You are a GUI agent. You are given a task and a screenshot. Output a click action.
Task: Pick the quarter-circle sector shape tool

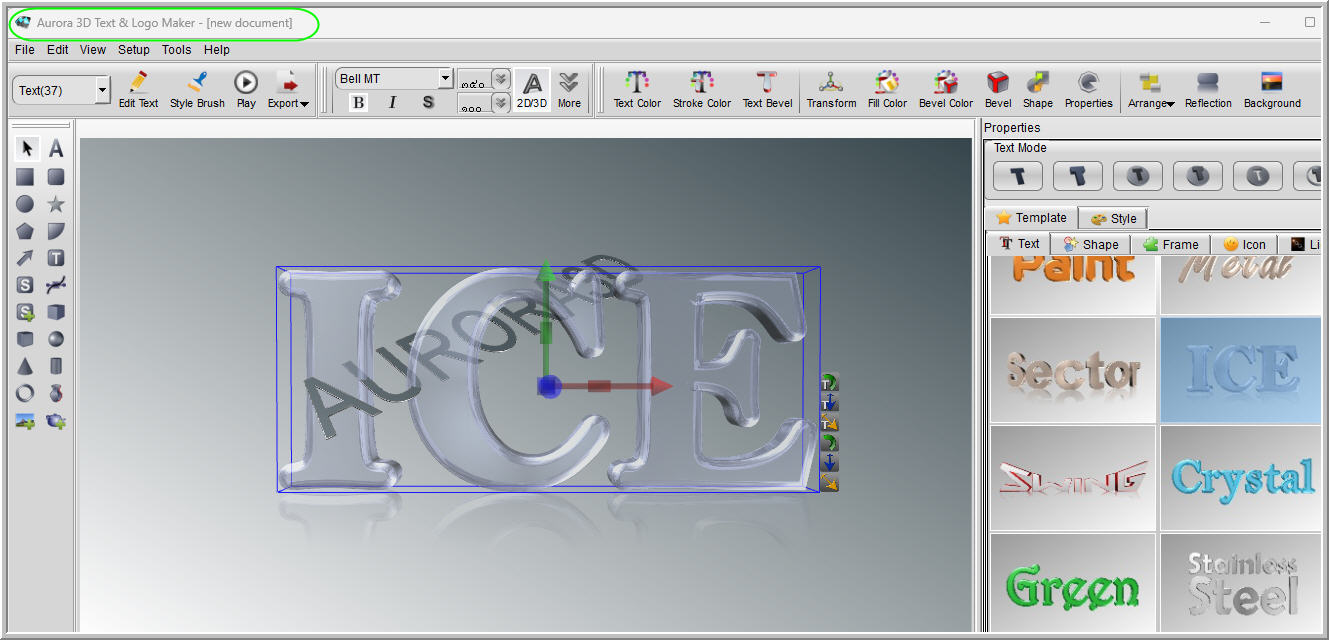pos(56,231)
